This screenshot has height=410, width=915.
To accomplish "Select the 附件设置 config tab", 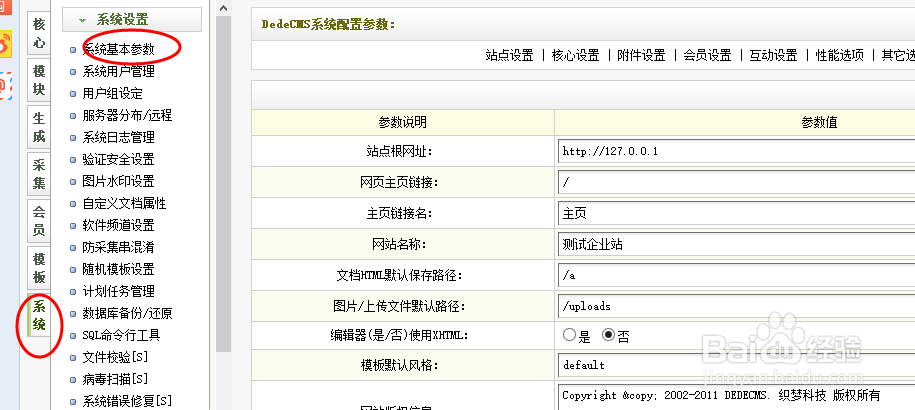I will (641, 56).
